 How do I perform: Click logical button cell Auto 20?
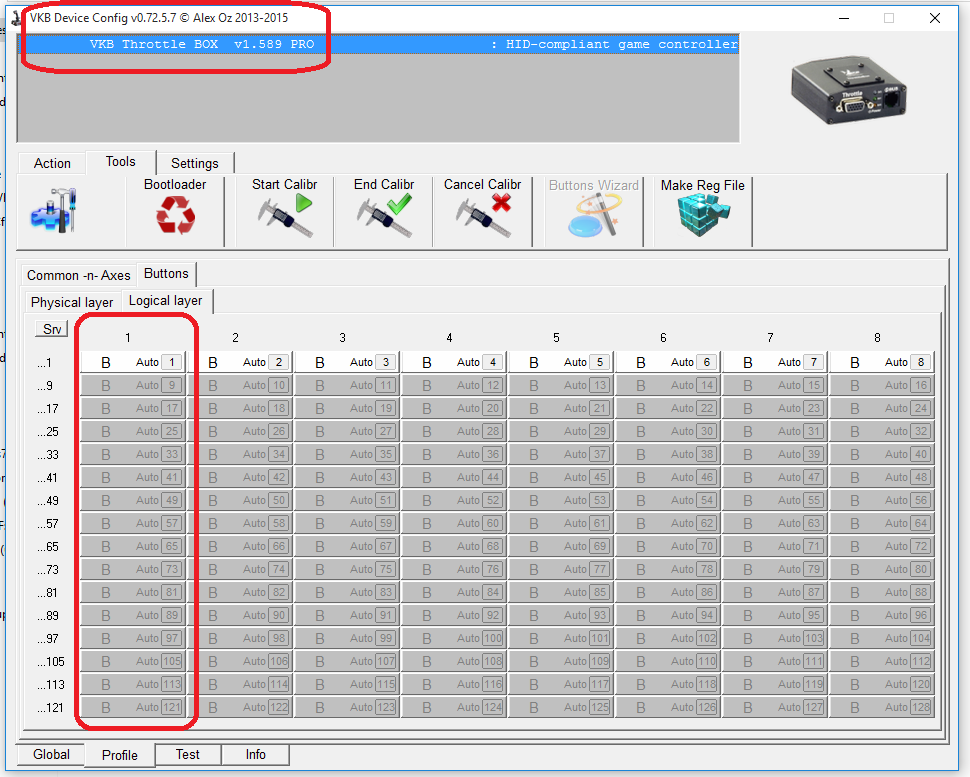click(455, 408)
